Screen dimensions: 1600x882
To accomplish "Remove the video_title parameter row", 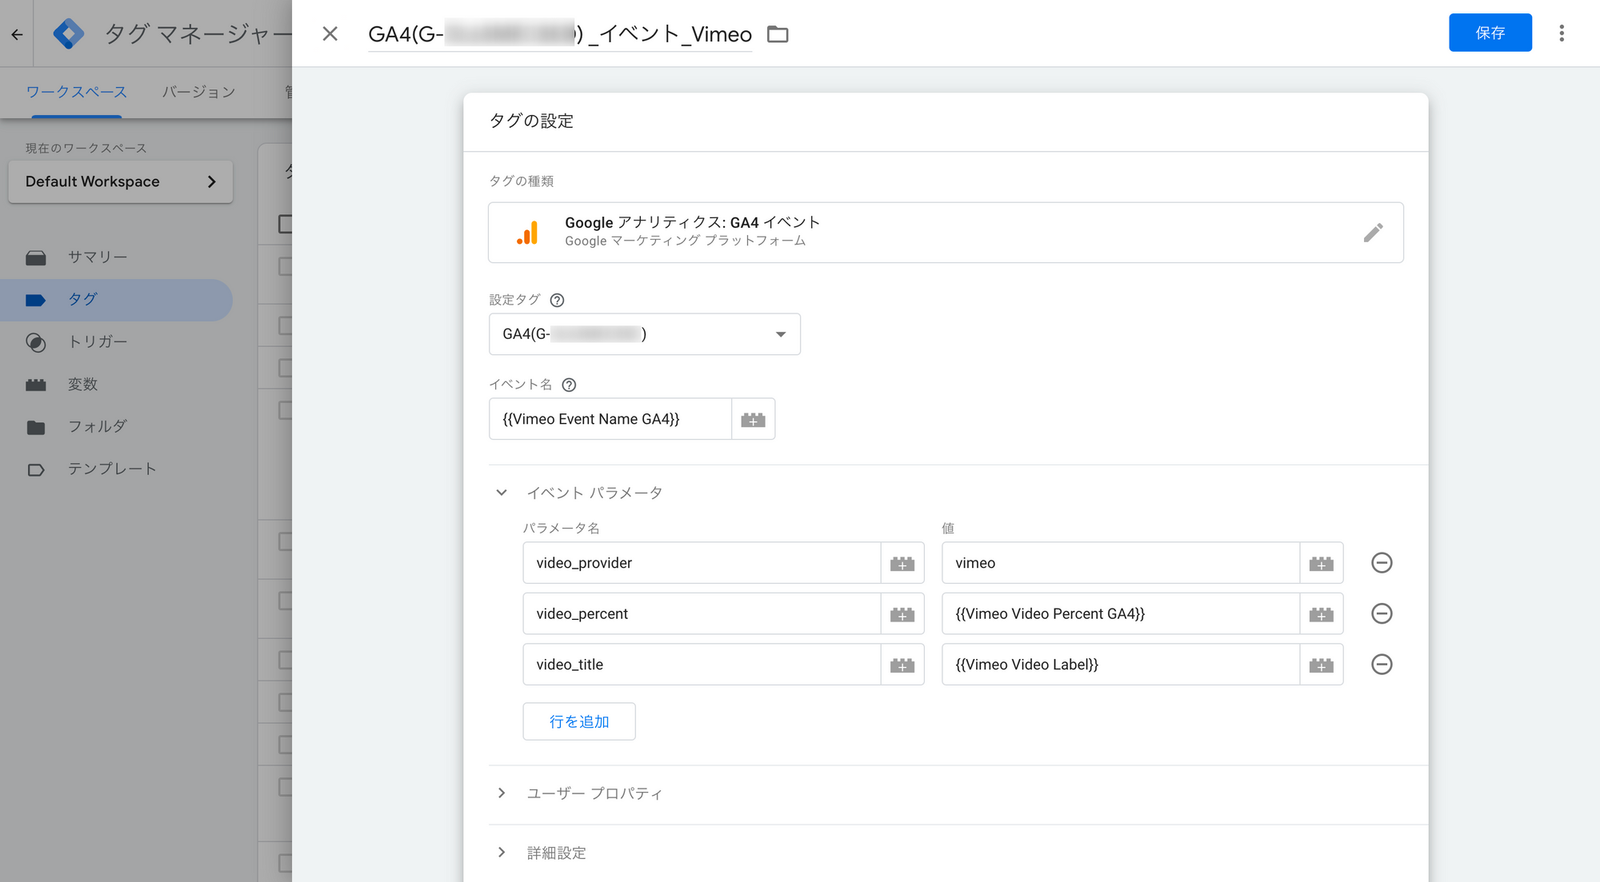I will point(1382,664).
